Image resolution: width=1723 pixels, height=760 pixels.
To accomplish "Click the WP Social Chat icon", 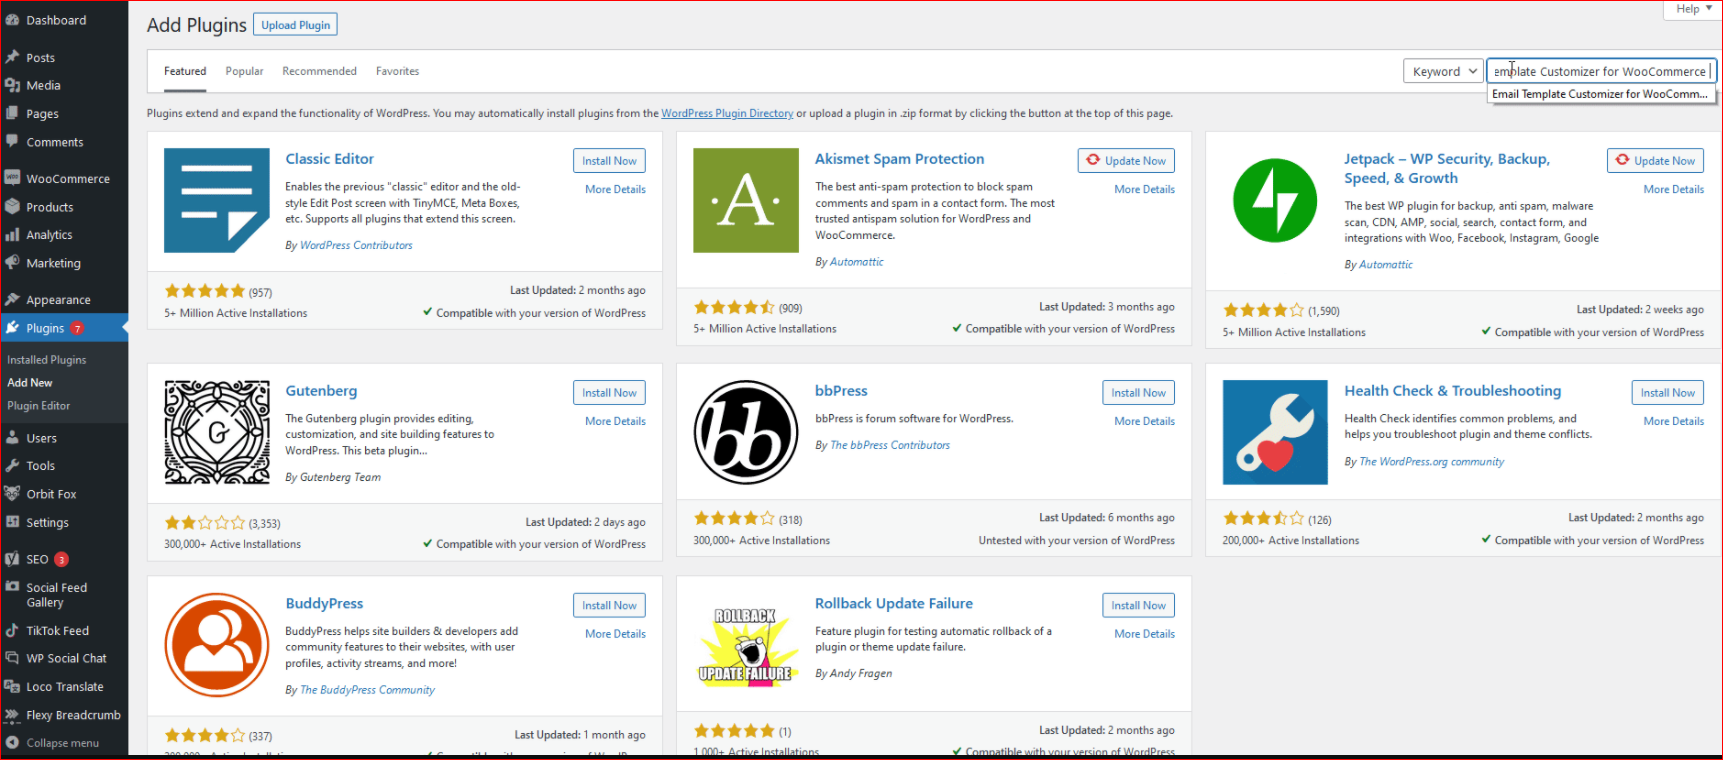I will (12, 658).
